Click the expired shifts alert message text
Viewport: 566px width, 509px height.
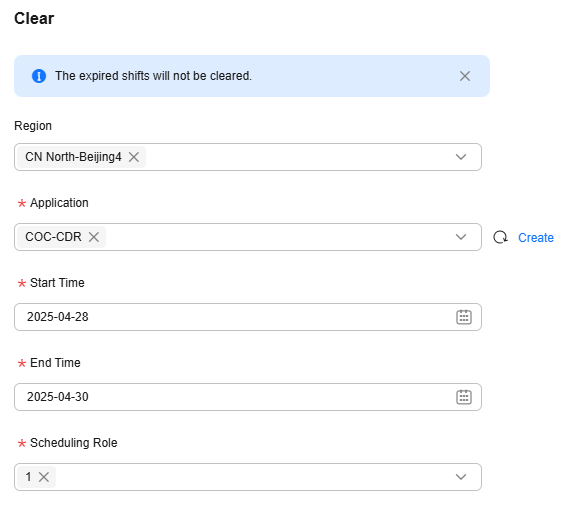click(153, 76)
